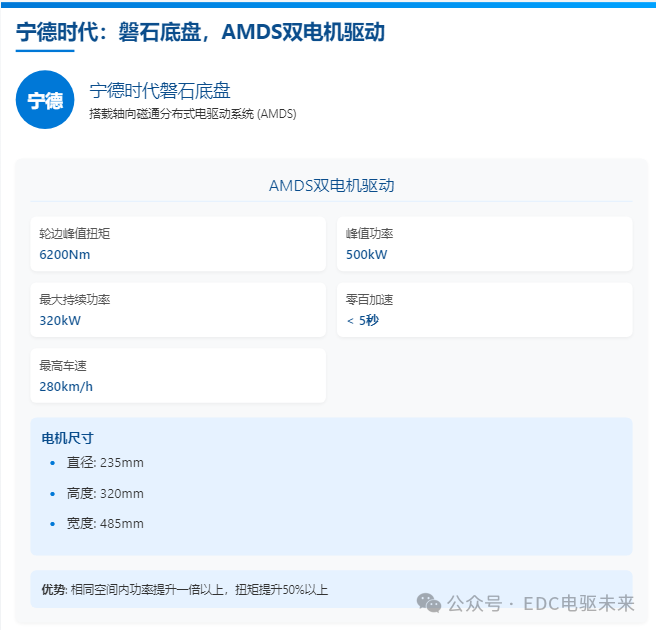
Task: Select subtitle 搭载轴向磁通分布式电驱动系统 (AMDS)
Action: tap(193, 114)
